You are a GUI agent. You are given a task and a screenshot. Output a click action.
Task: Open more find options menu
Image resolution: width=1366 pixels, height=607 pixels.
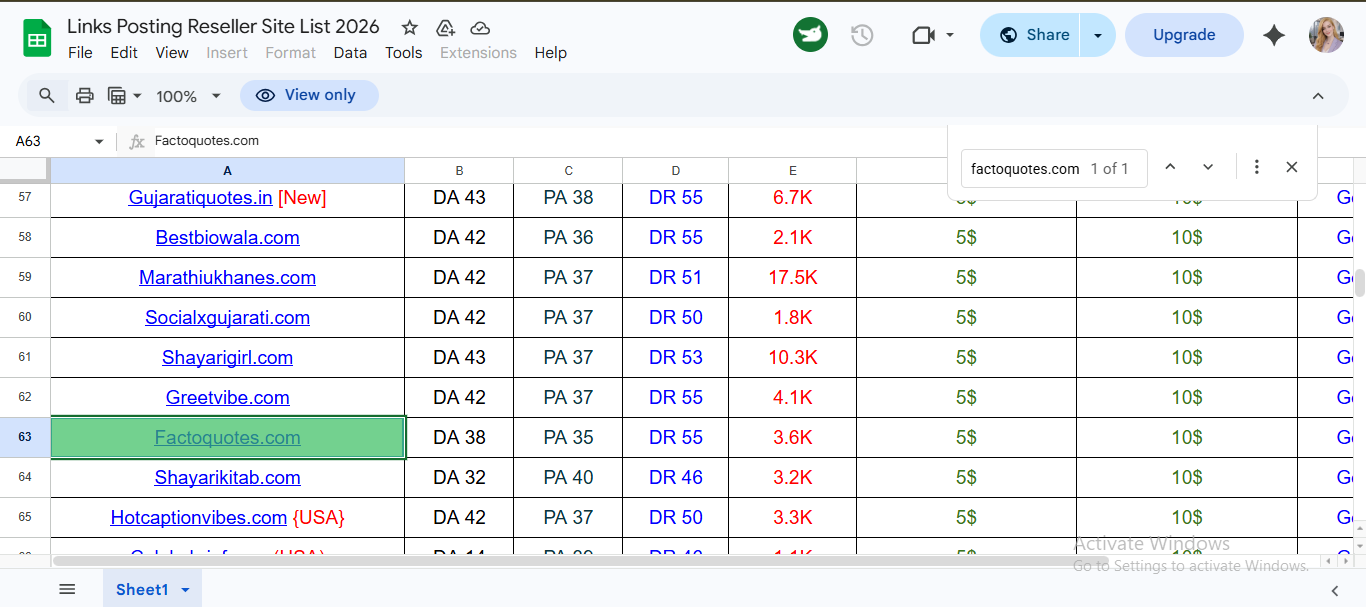point(1257,168)
